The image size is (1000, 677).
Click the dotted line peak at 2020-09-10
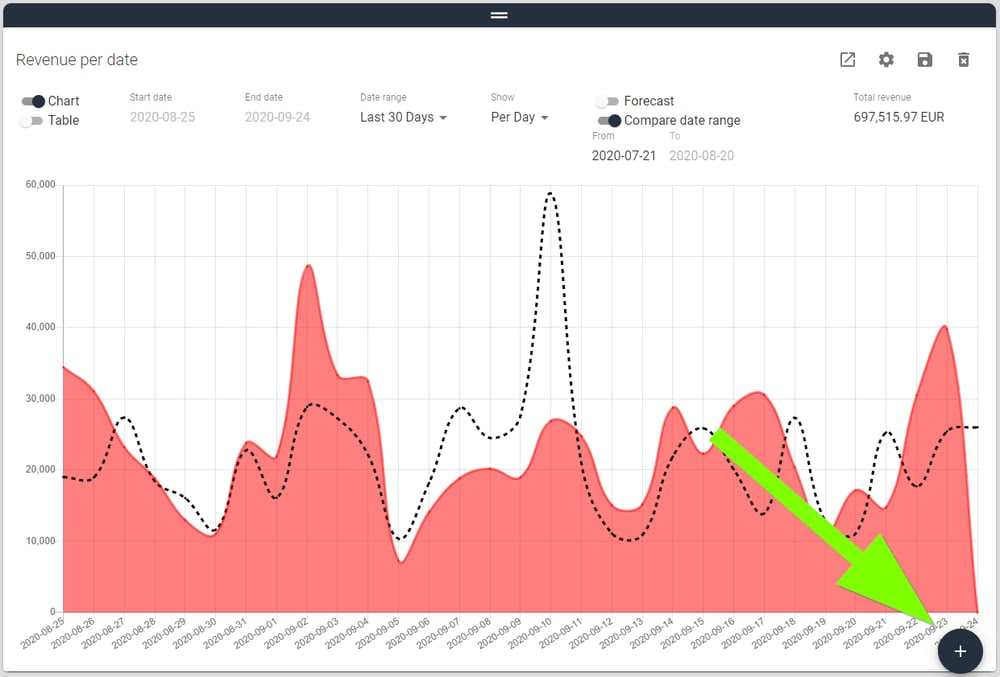point(550,193)
